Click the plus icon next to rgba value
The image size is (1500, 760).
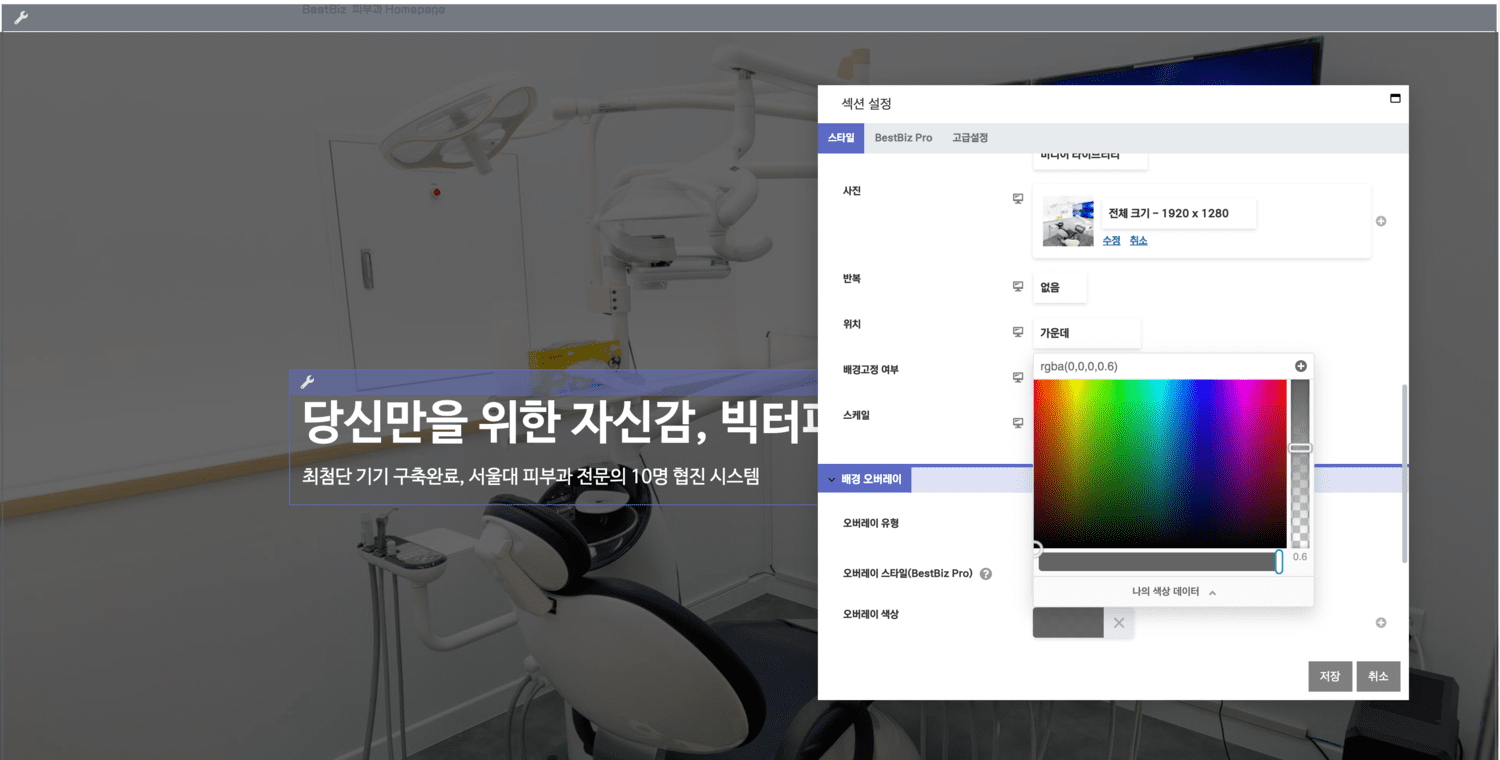(x=1301, y=366)
